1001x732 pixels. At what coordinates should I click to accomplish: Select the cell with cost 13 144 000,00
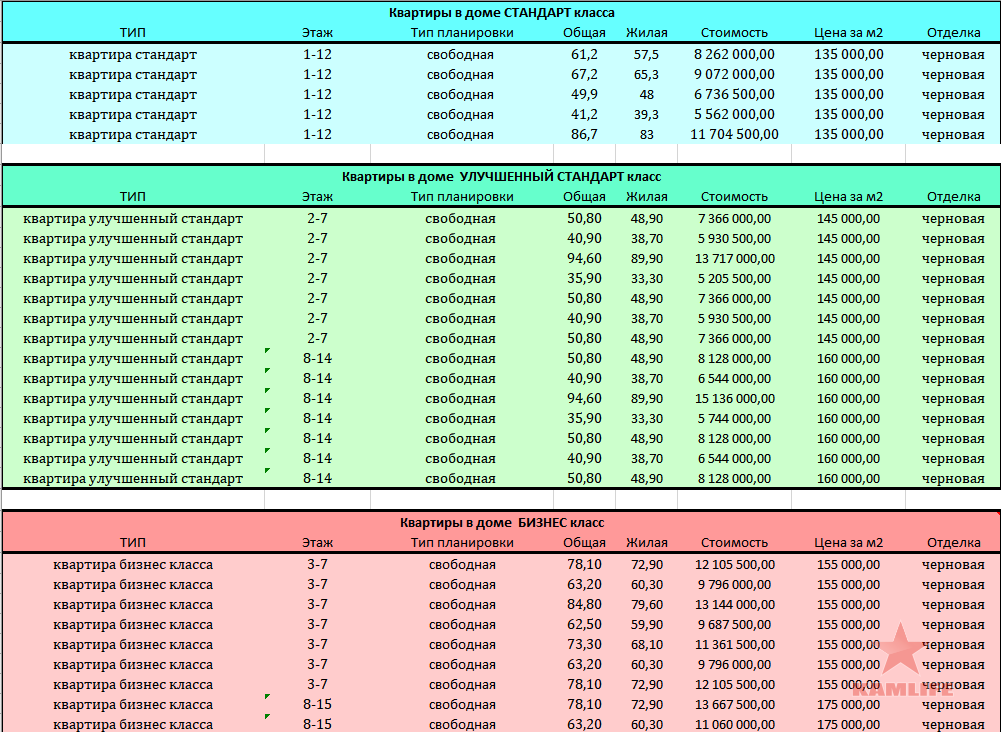coord(734,604)
